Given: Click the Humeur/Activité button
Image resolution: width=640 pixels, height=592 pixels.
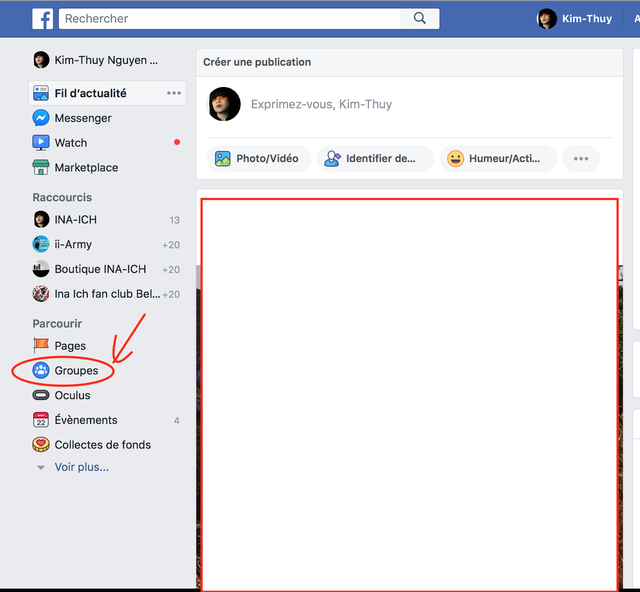Looking at the screenshot, I should point(497,158).
